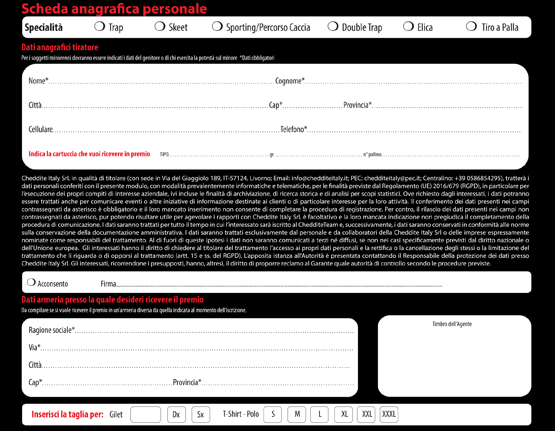Click the cartridge gr field
The image size is (555, 431).
(x=318, y=155)
